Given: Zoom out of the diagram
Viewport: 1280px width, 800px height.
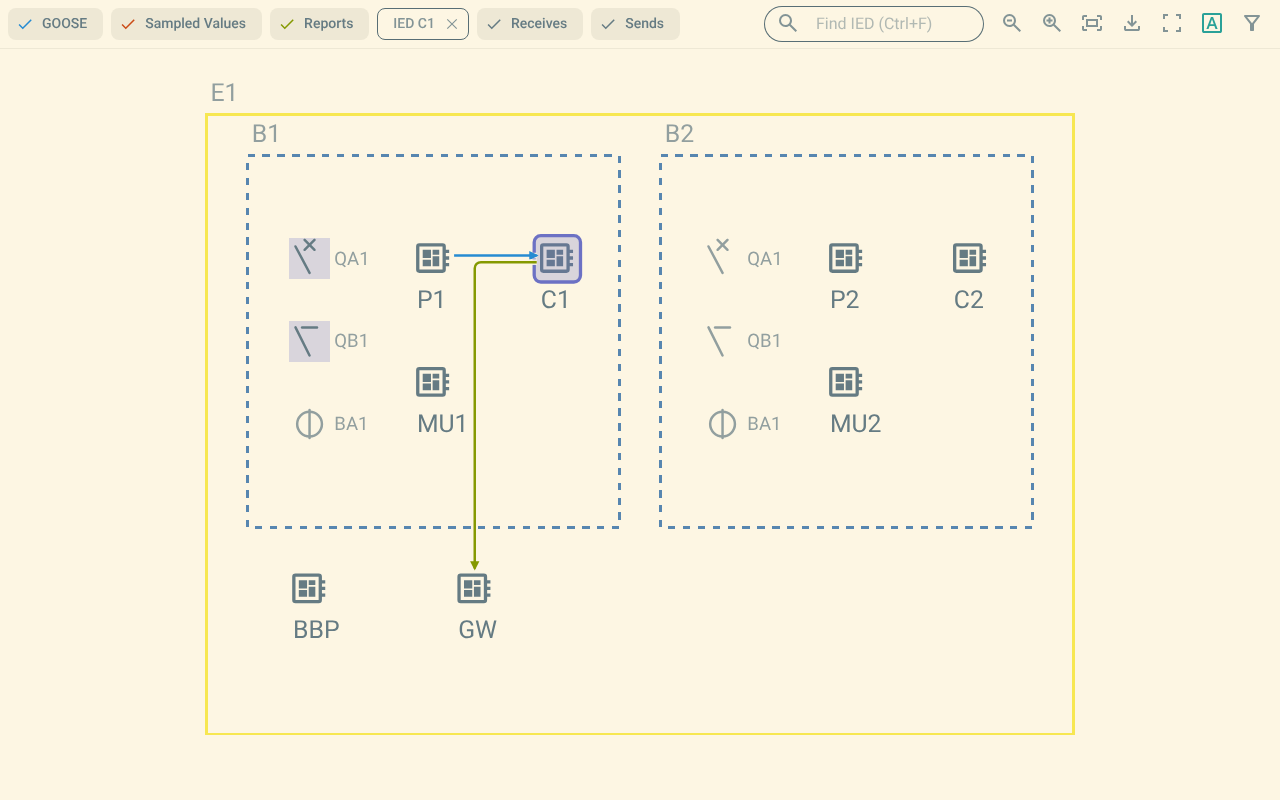Looking at the screenshot, I should pos(1012,23).
